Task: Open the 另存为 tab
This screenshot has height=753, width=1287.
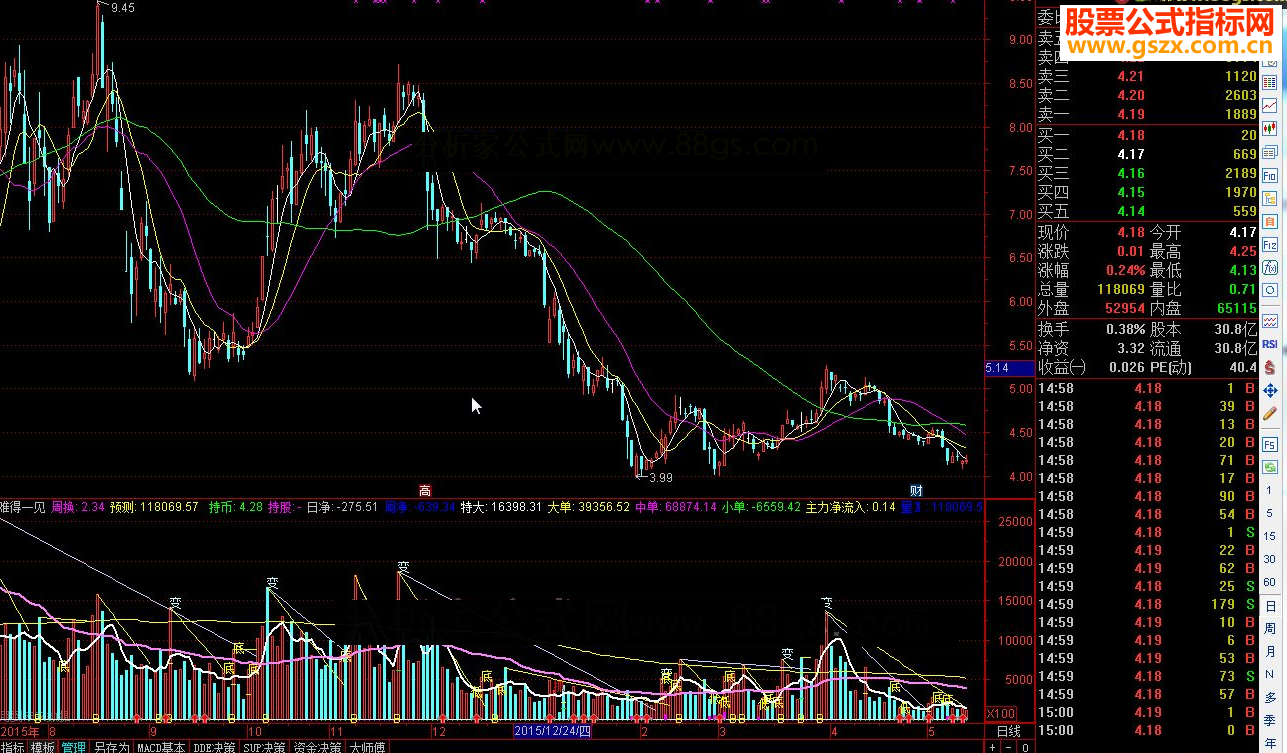Action: click(111, 746)
